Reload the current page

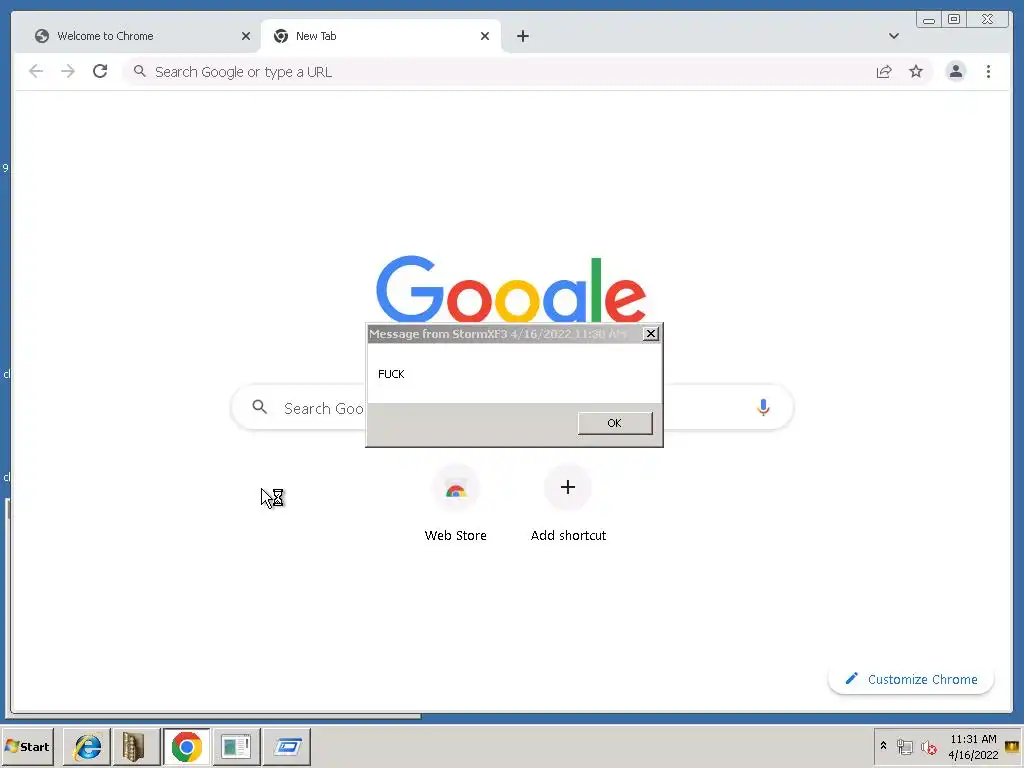click(100, 71)
